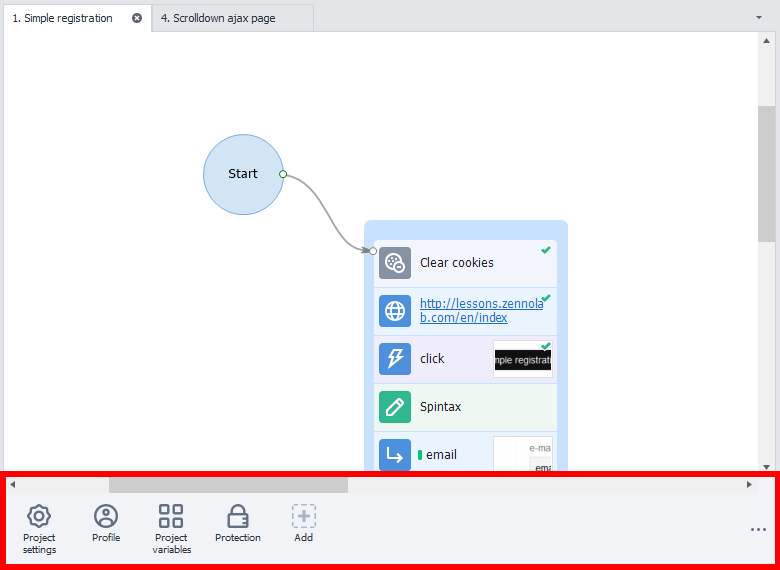Viewport: 780px width, 570px height.
Task: Expand the tab list dropdown arrow
Action: point(759,18)
